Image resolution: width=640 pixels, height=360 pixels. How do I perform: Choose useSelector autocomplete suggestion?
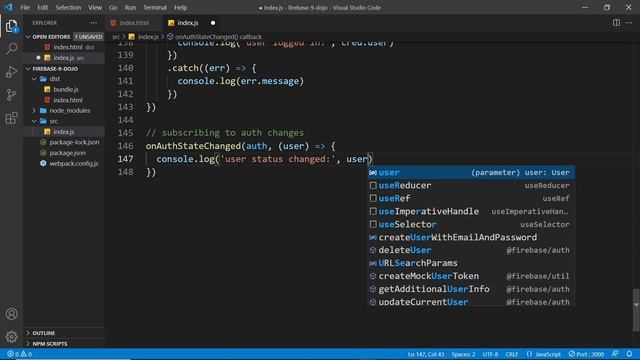click(471, 224)
